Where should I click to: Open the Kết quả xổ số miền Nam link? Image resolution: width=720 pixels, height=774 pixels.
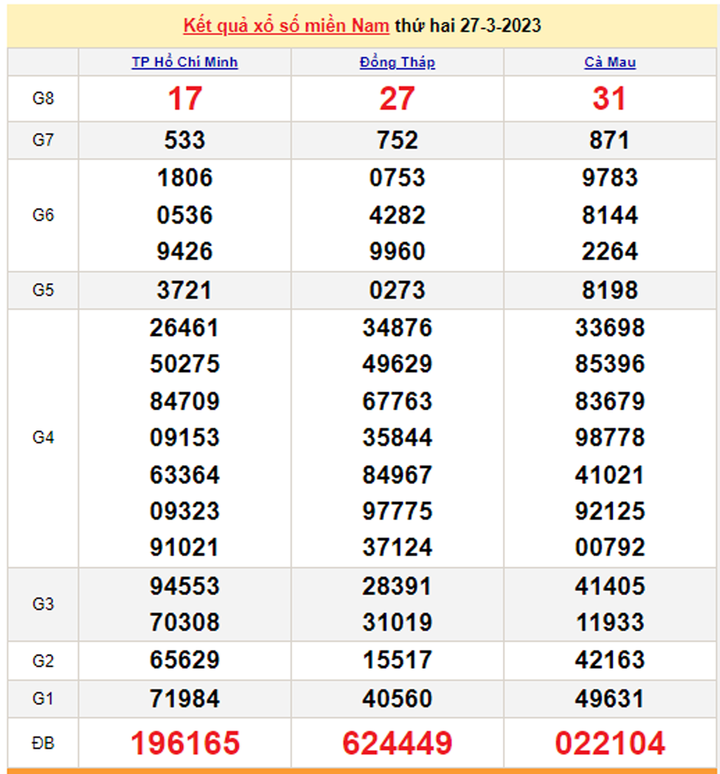(287, 25)
